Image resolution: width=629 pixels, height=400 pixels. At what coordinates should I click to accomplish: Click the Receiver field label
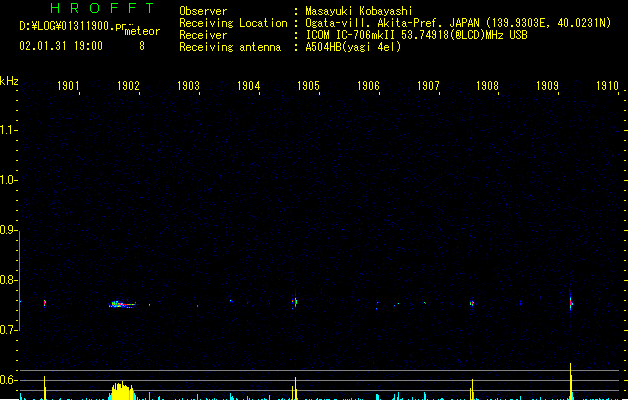click(203, 35)
